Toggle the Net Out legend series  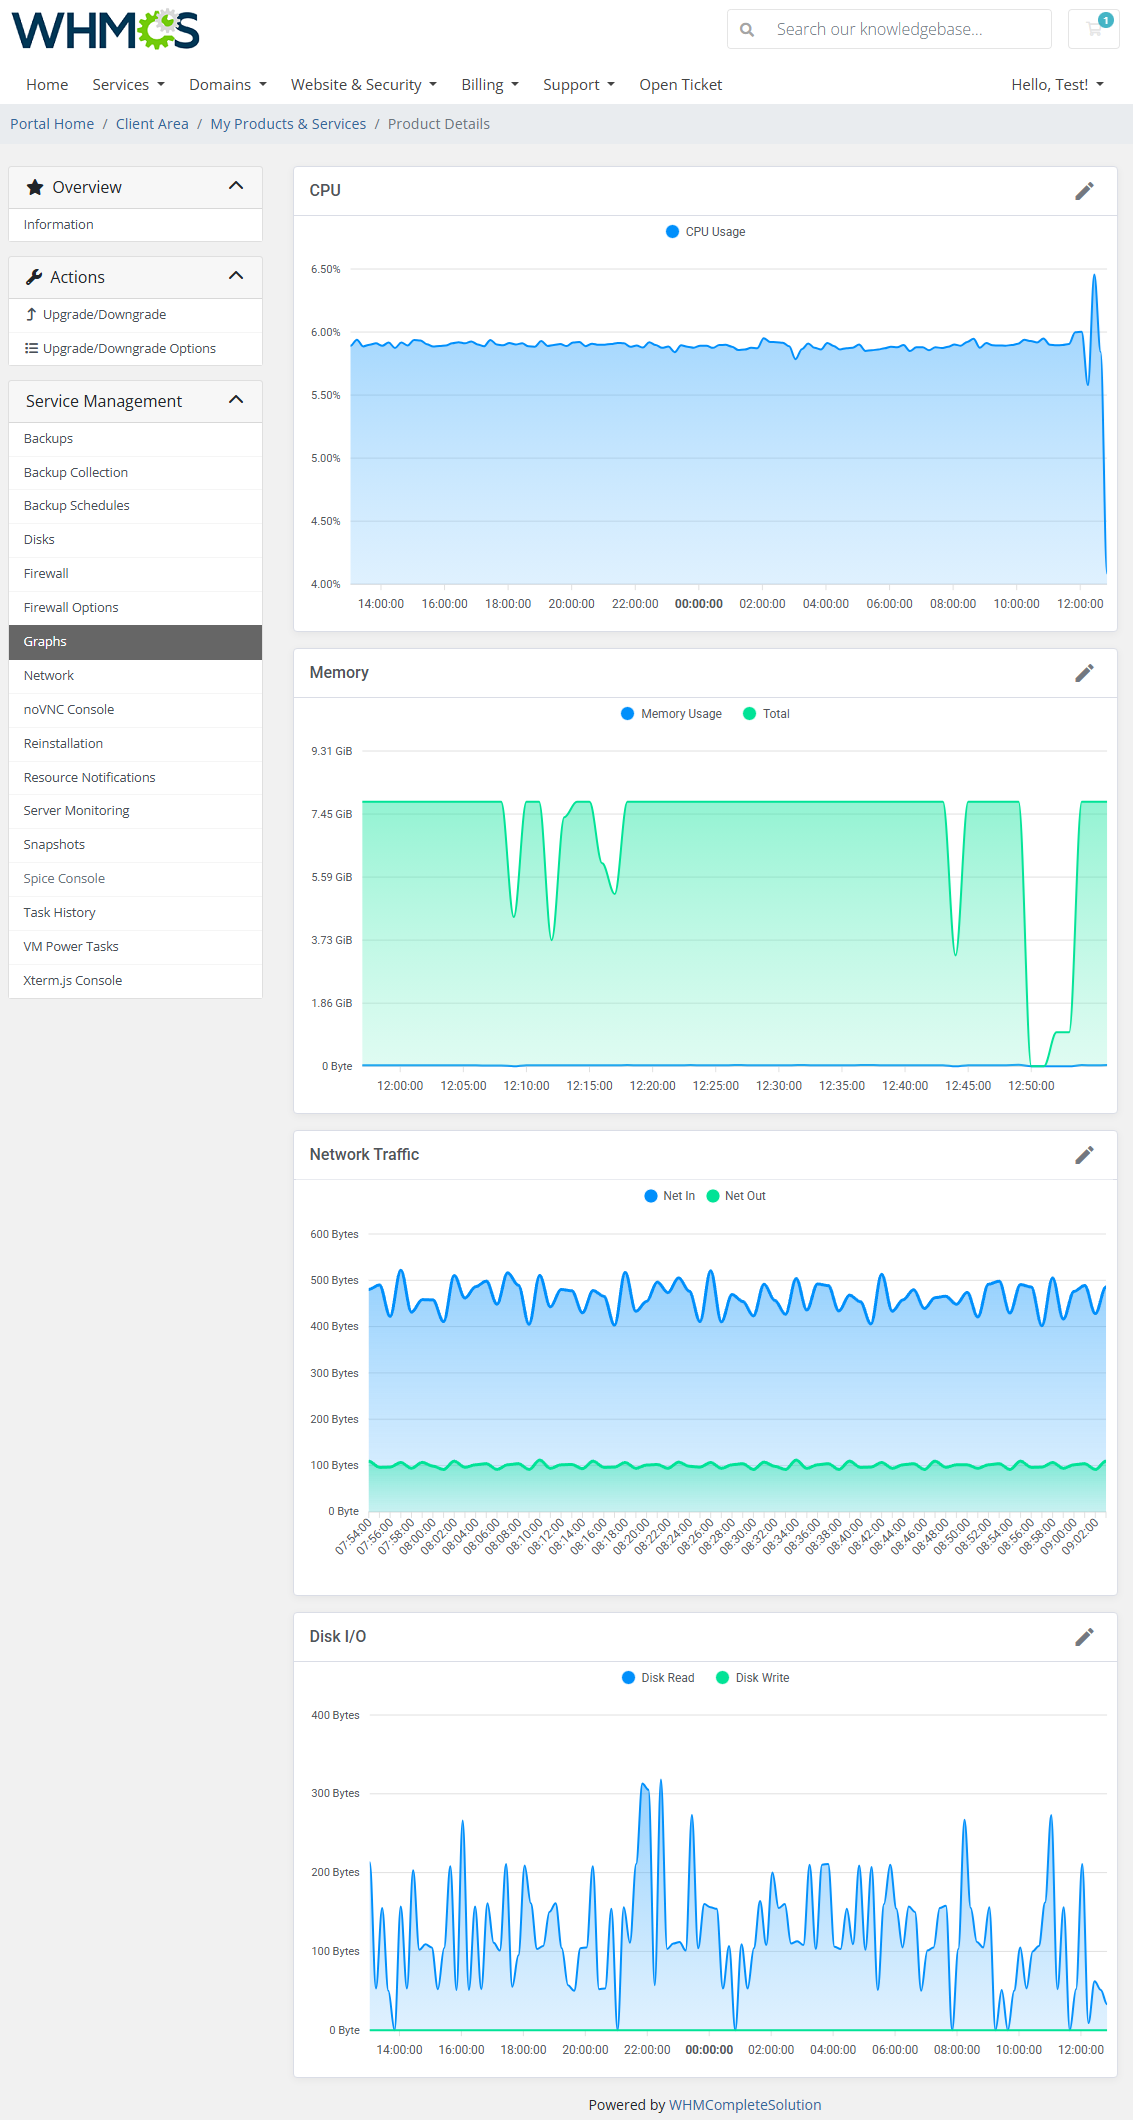(736, 1196)
